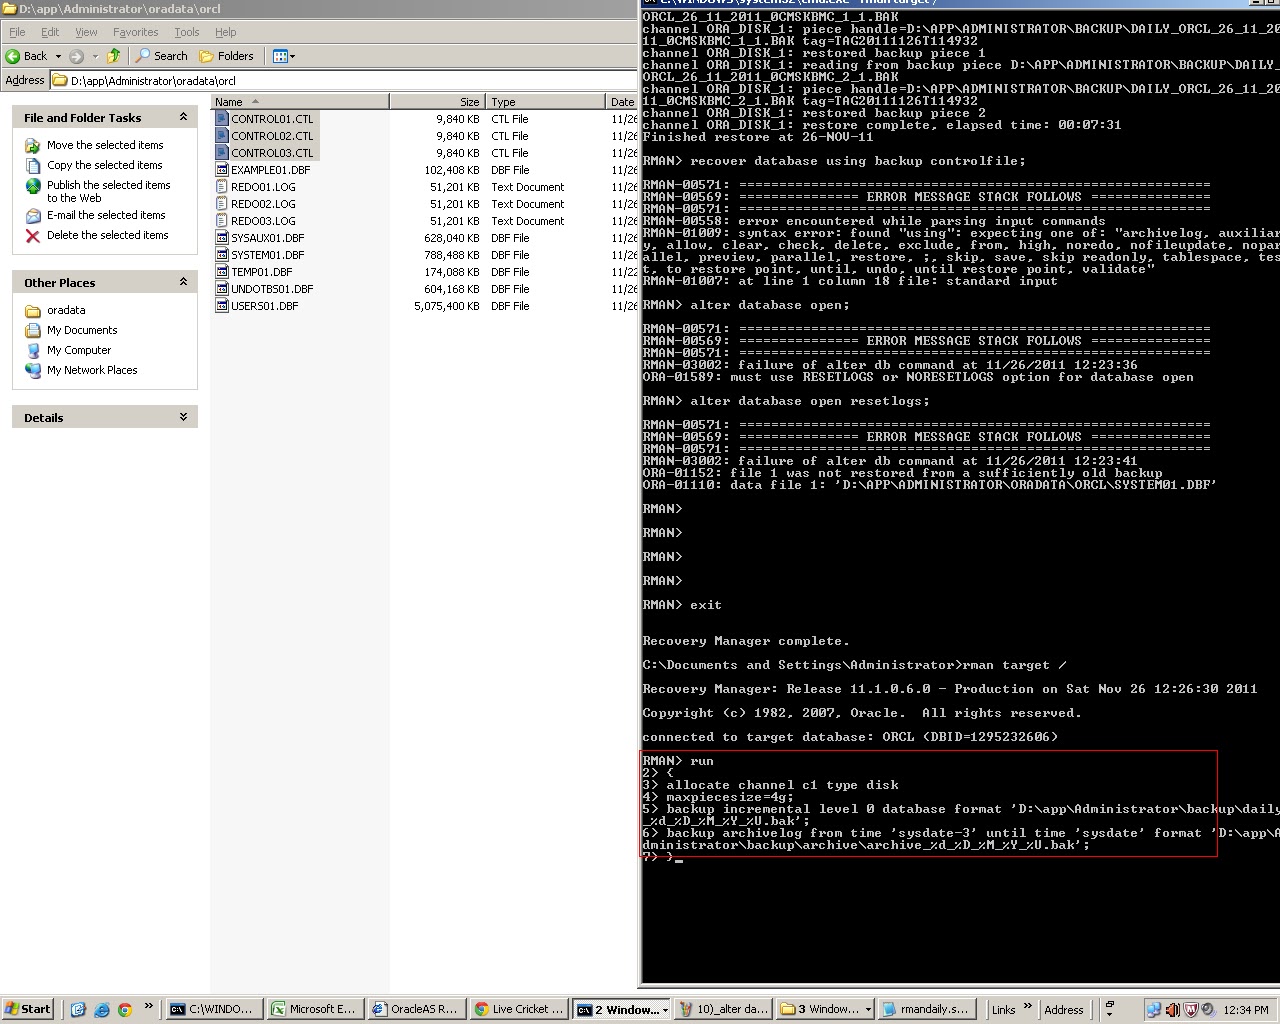Open the Back button dropdown arrow

(57, 56)
